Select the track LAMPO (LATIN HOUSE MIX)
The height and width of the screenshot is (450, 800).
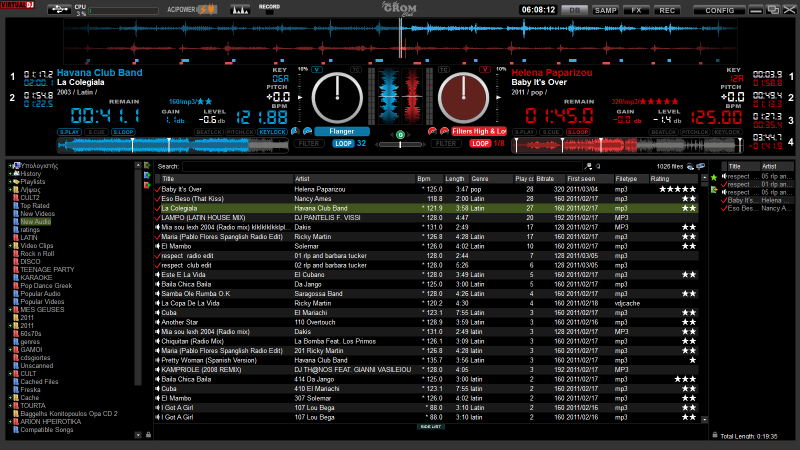(426, 218)
